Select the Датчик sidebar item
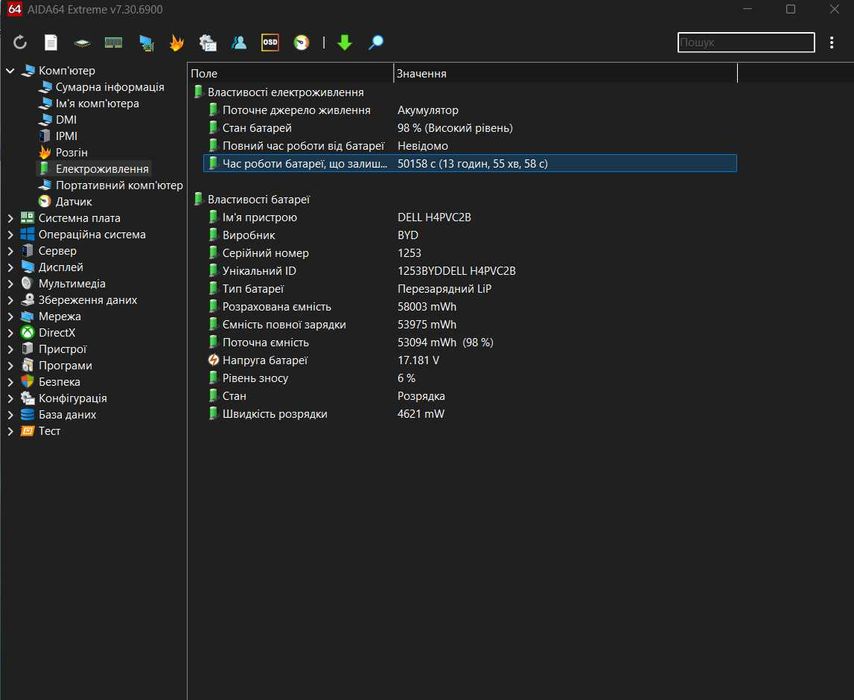Viewport: 854px width, 700px height. pyautogui.click(x=73, y=202)
